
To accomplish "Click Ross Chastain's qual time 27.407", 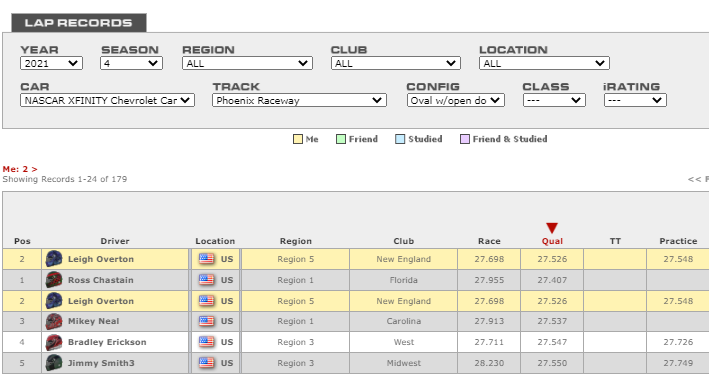I will [552, 280].
